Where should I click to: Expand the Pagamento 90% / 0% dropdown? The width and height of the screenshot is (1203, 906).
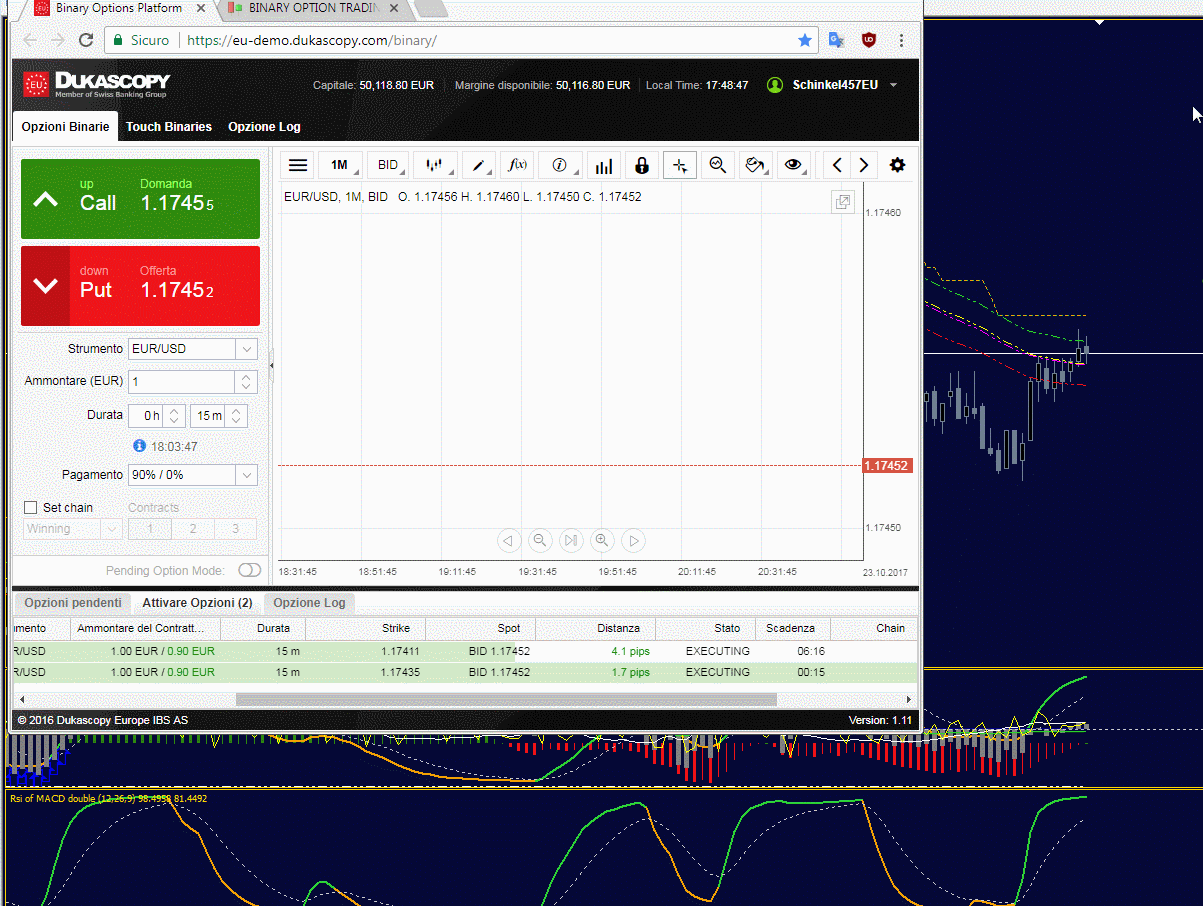(193, 475)
